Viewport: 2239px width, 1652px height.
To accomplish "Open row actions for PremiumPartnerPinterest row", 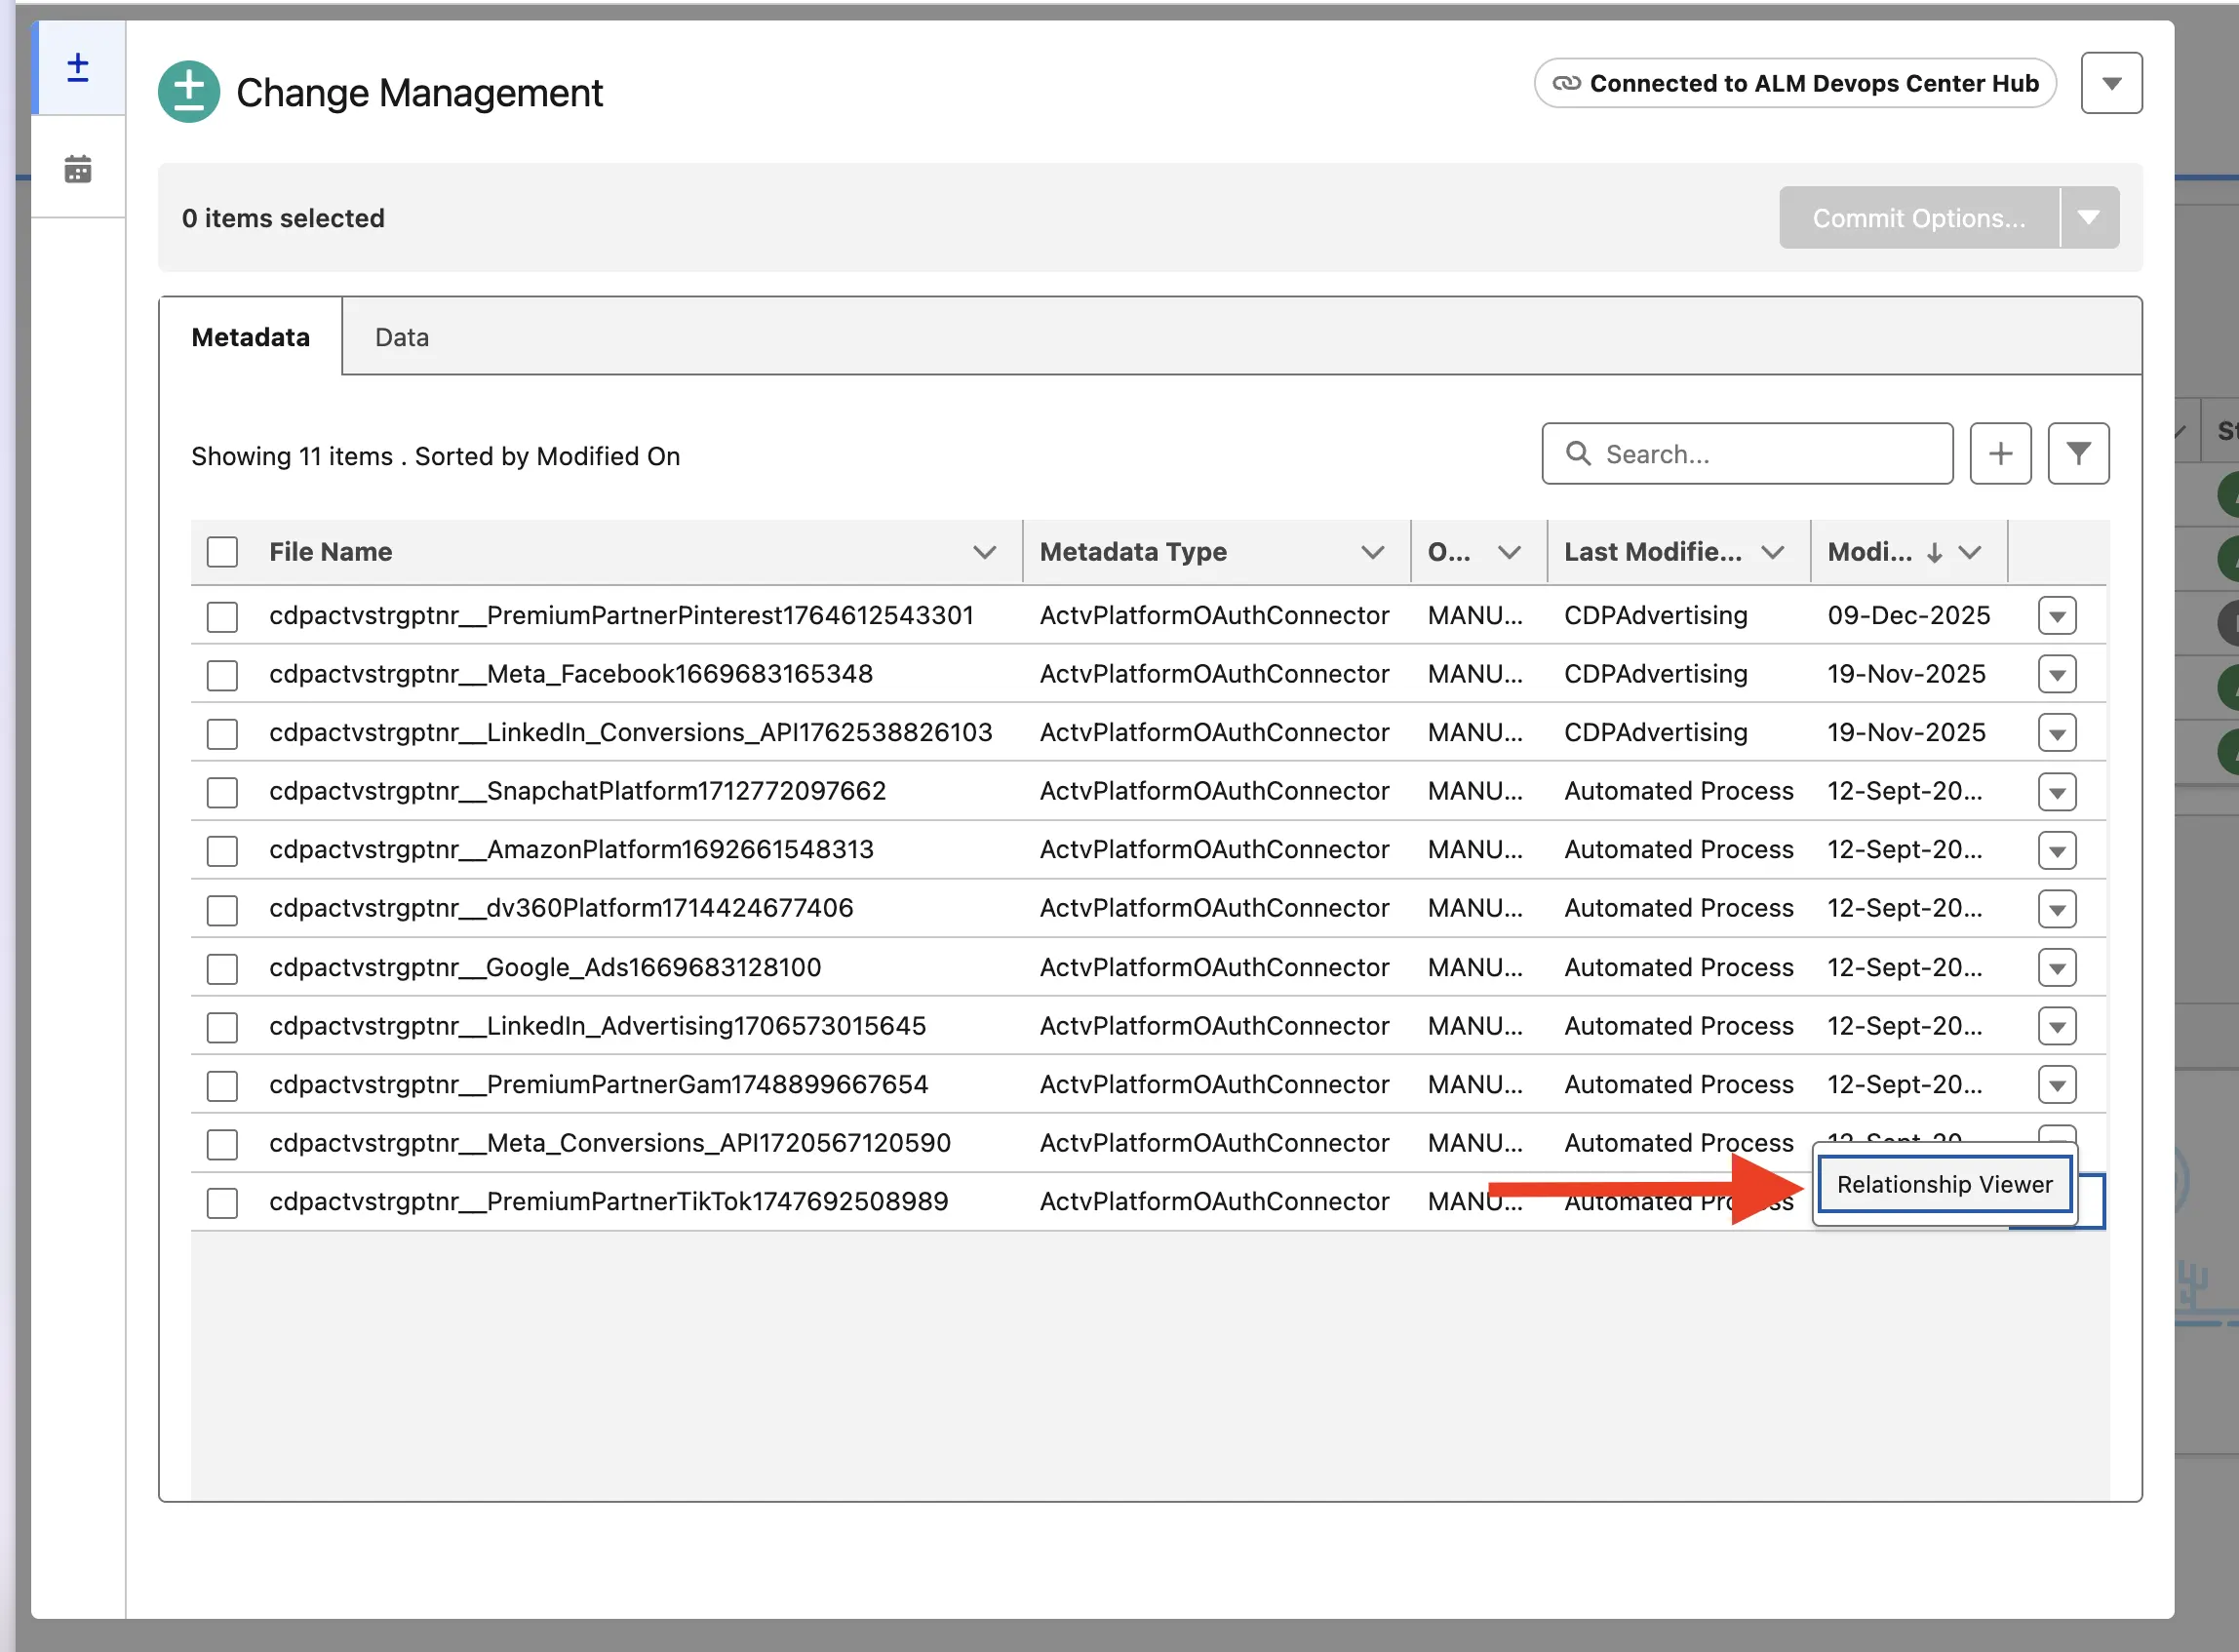I will click(x=2056, y=616).
